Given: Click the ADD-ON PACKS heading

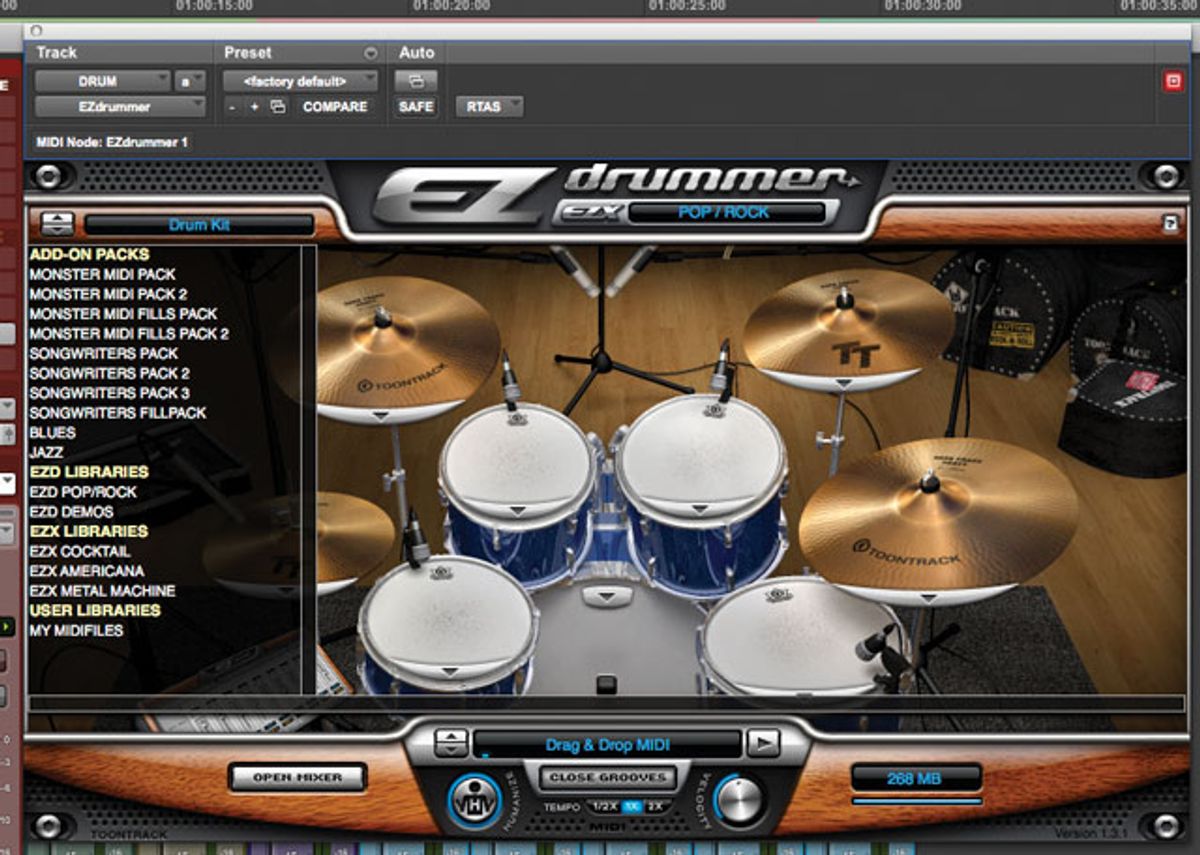Looking at the screenshot, I should [89, 254].
